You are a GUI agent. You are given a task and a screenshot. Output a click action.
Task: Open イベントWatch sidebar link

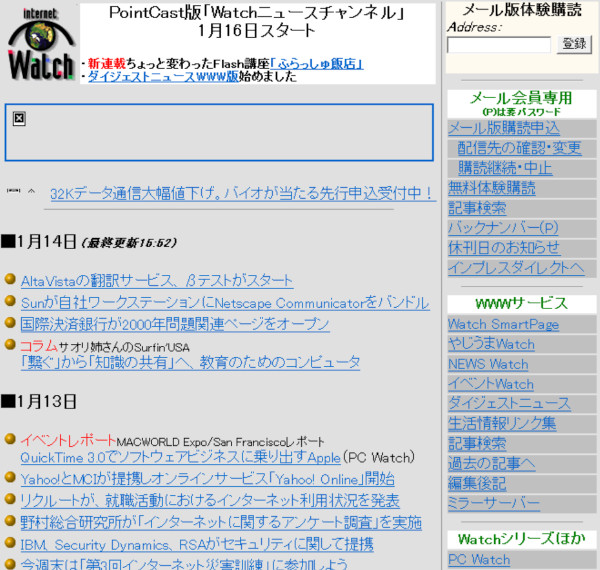(x=491, y=384)
